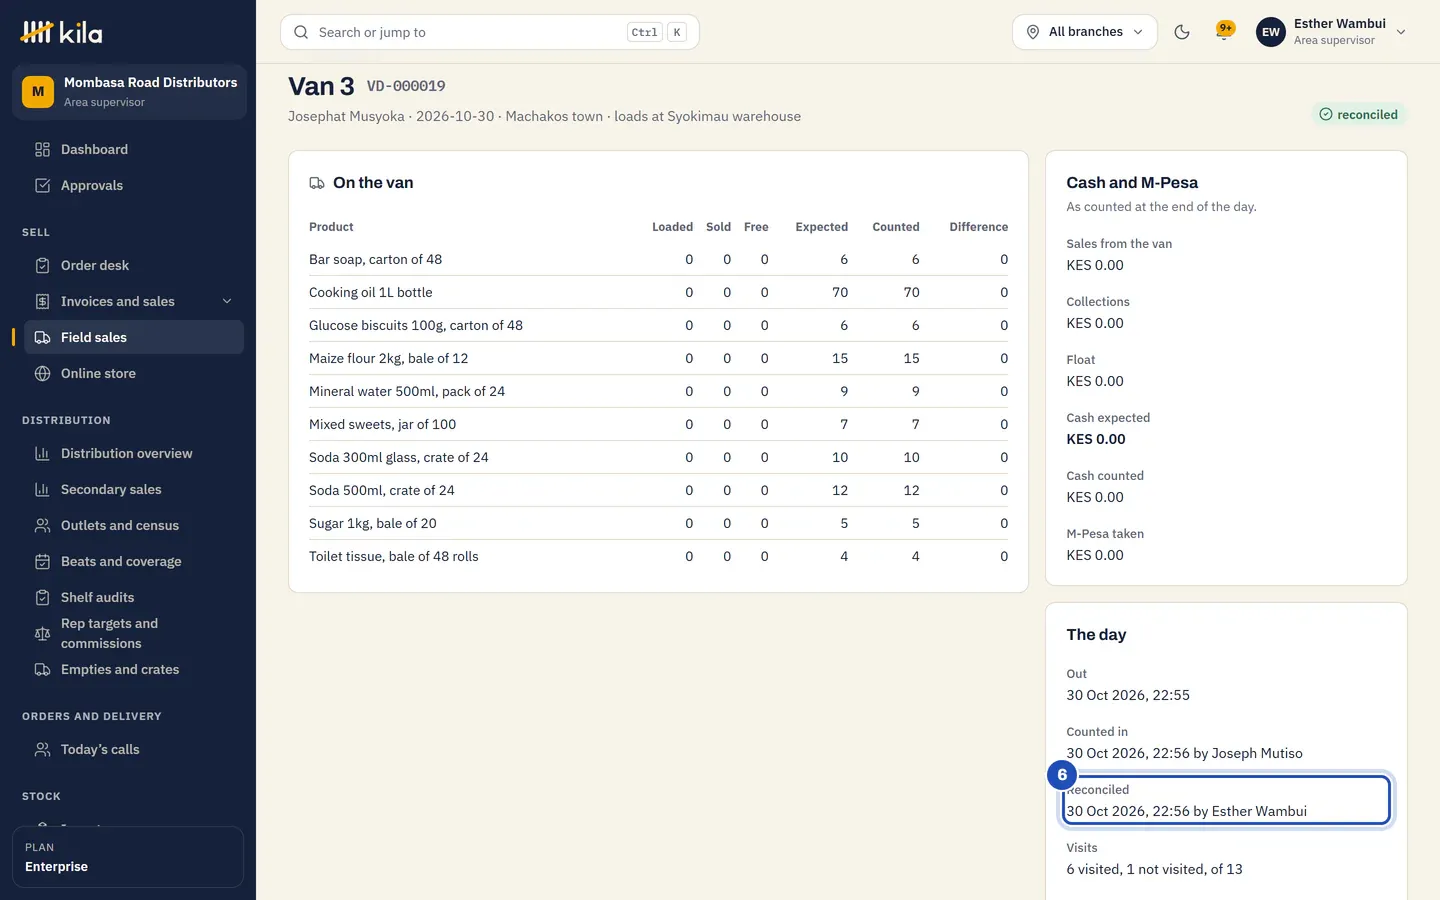
Task: Click the Kila logo
Action: (x=61, y=32)
